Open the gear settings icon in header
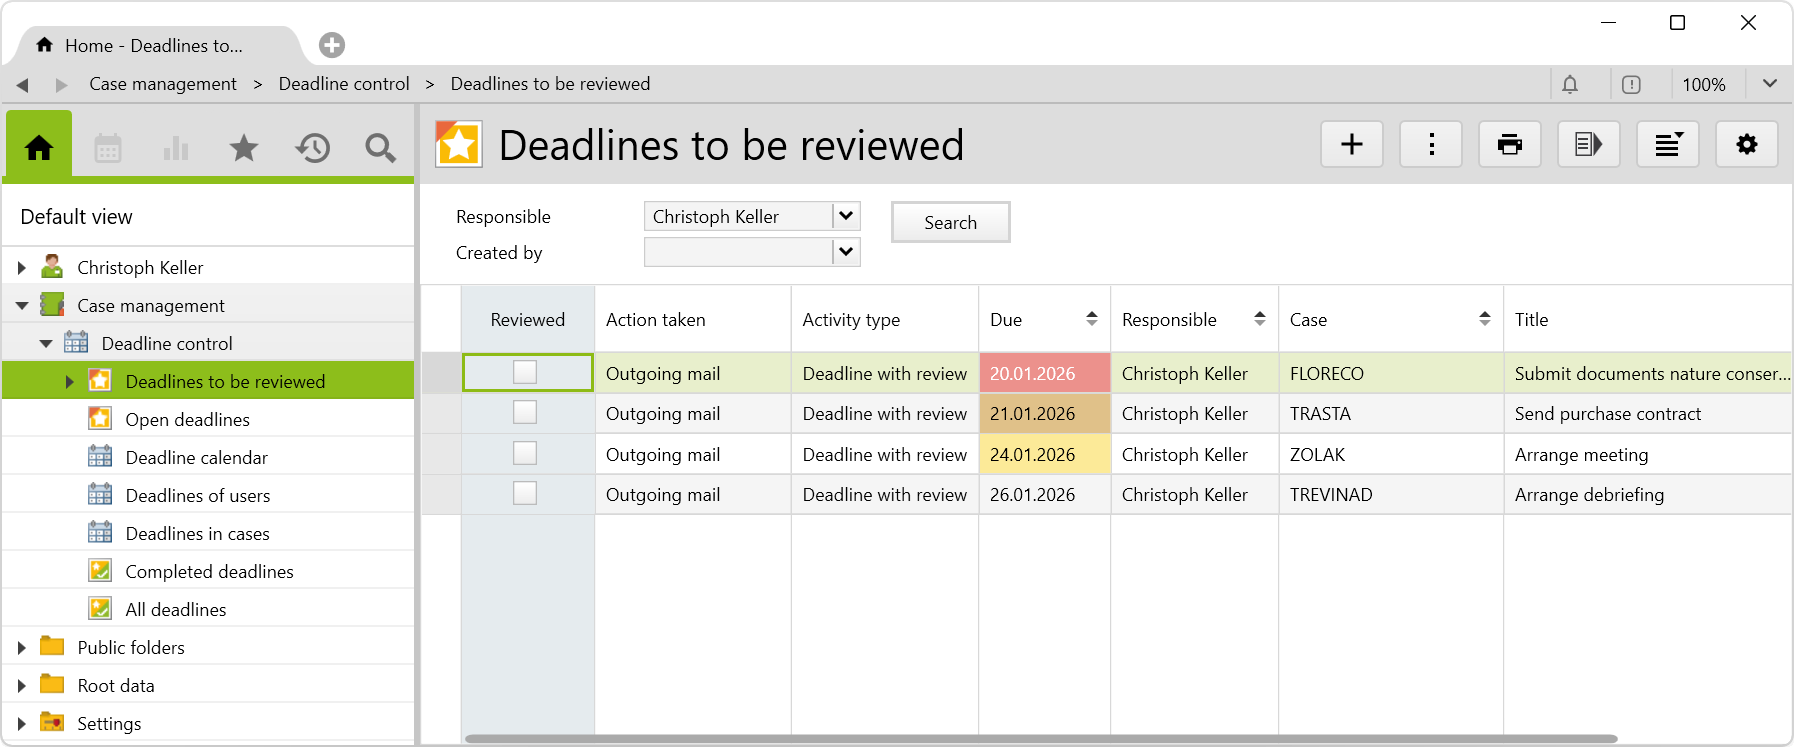 coord(1746,145)
